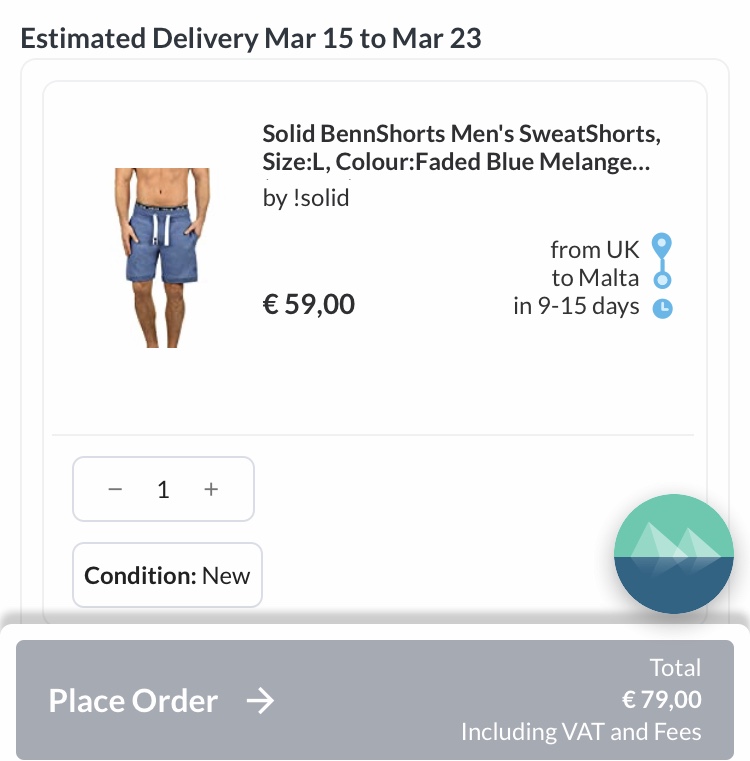Open the Condition: New selector
The height and width of the screenshot is (761, 750).
[167, 575]
